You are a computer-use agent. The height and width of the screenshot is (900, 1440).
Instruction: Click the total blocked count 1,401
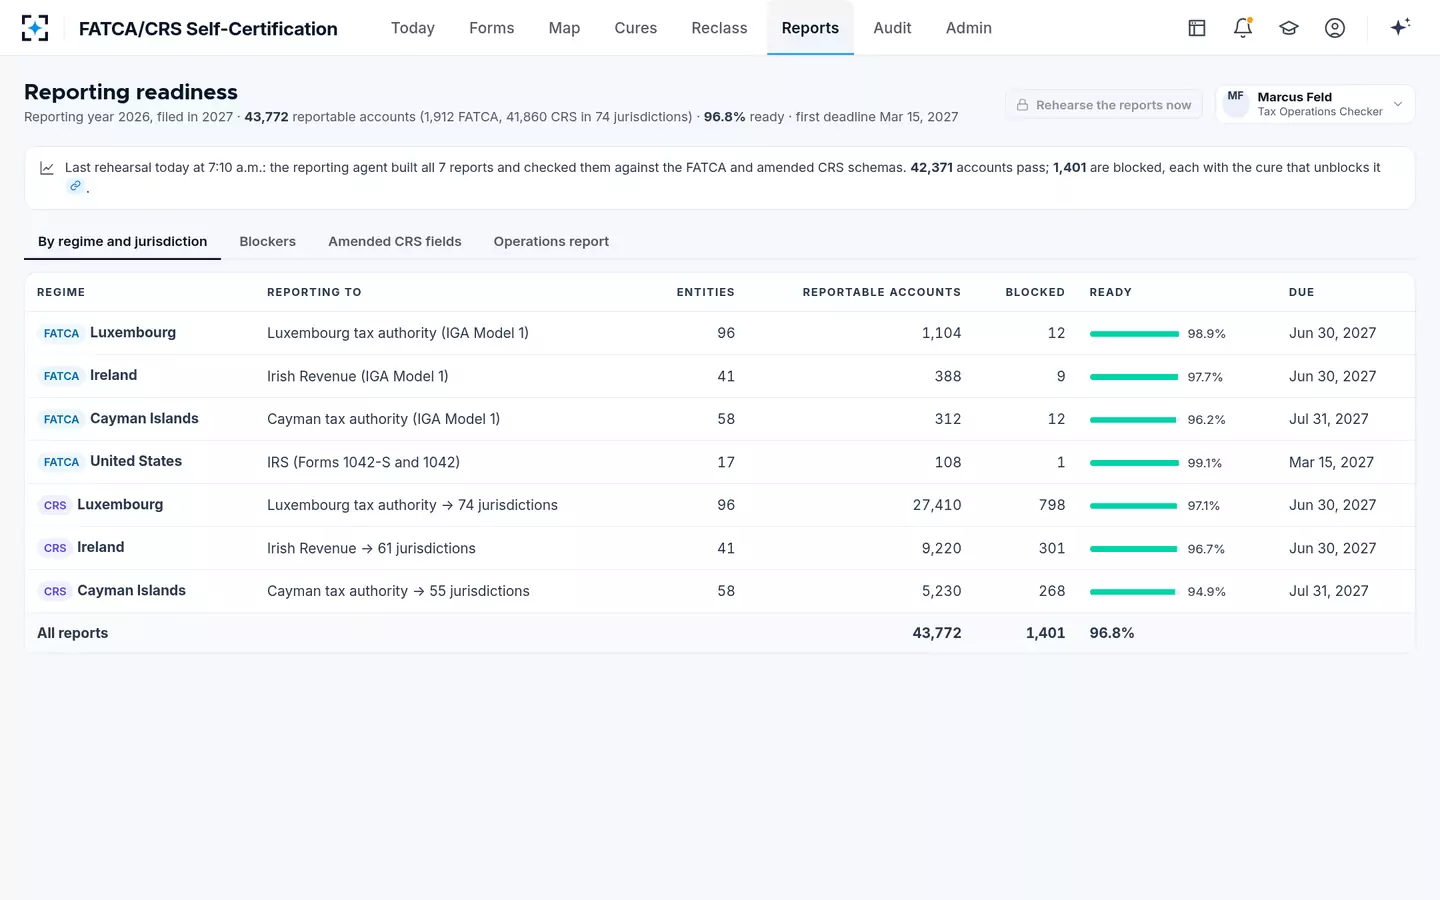[x=1045, y=633]
